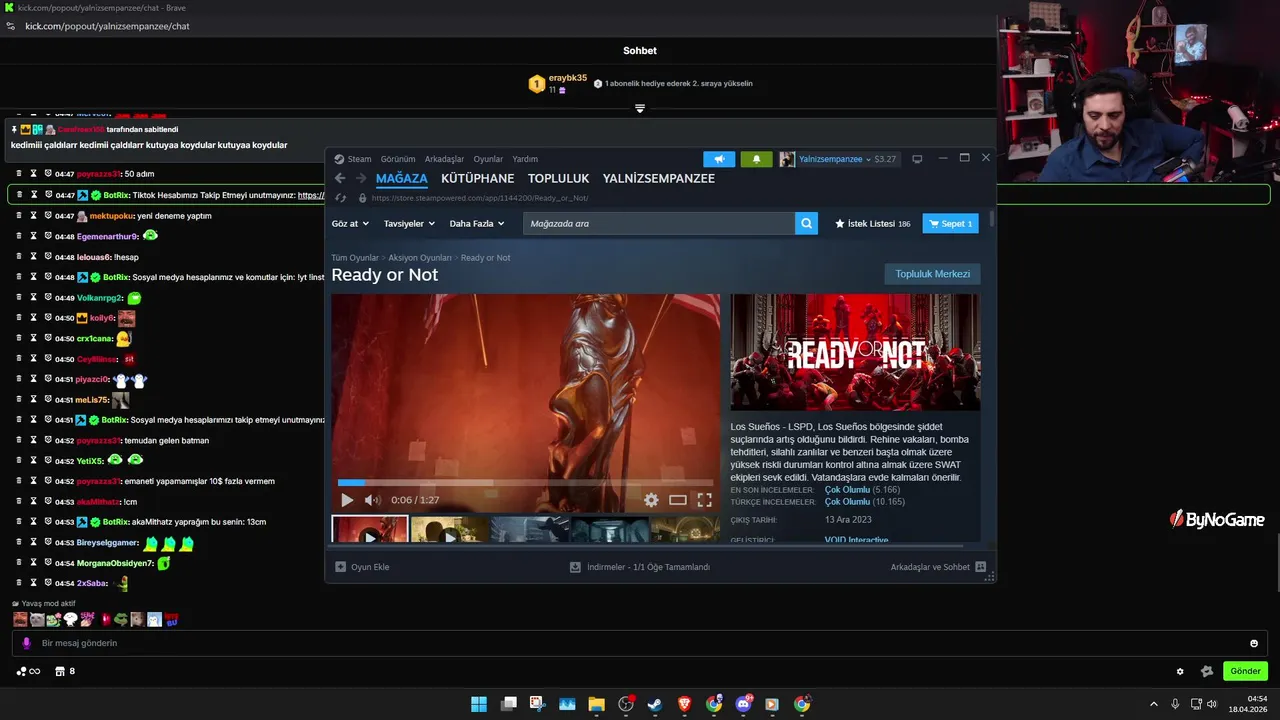Click the Volkanrpg2 username in chat
1280x720 pixels.
99,298
